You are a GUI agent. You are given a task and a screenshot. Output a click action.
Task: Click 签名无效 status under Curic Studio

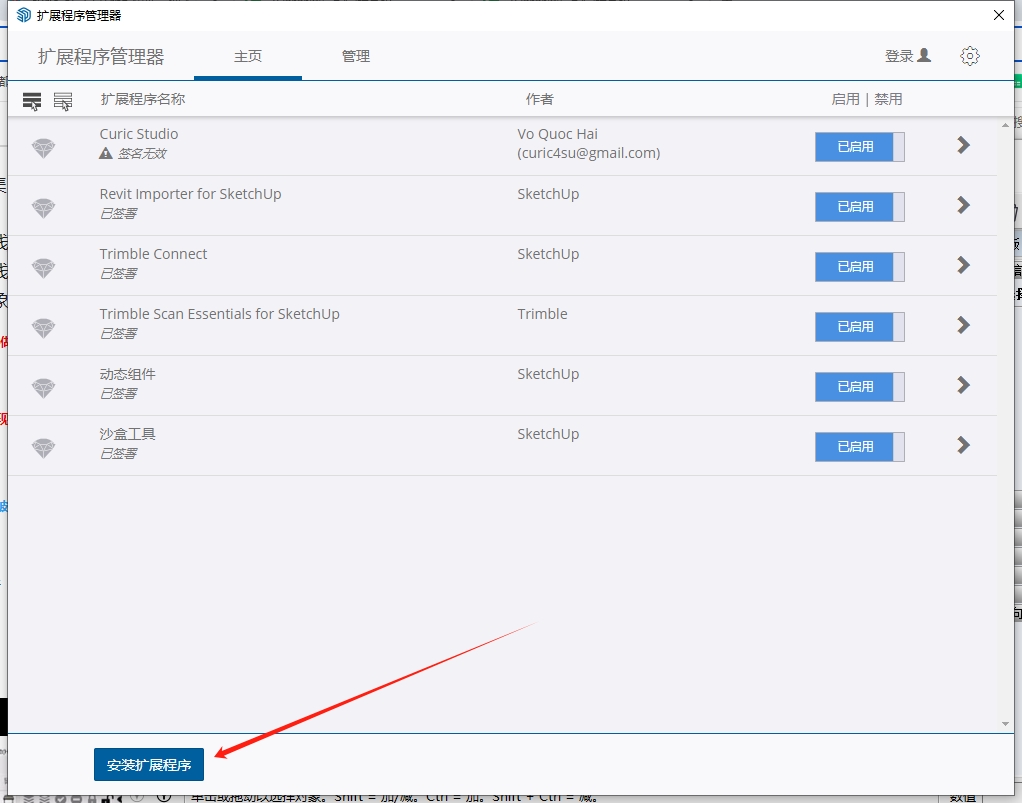click(x=141, y=154)
